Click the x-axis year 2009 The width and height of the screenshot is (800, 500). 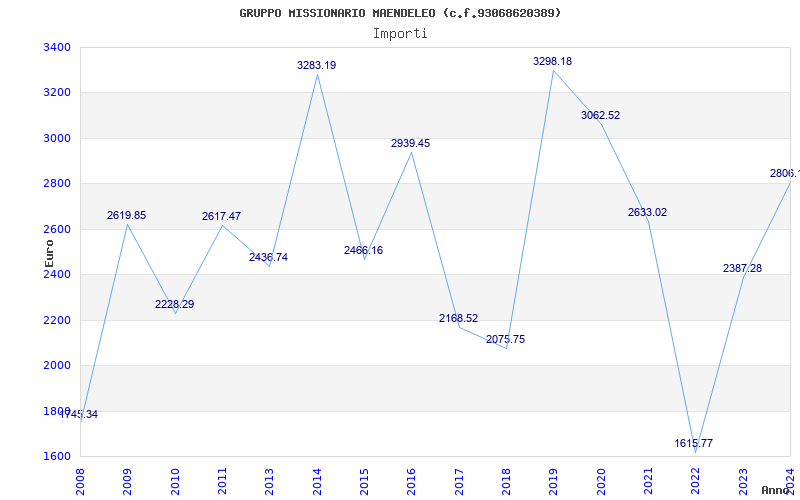[x=128, y=482]
